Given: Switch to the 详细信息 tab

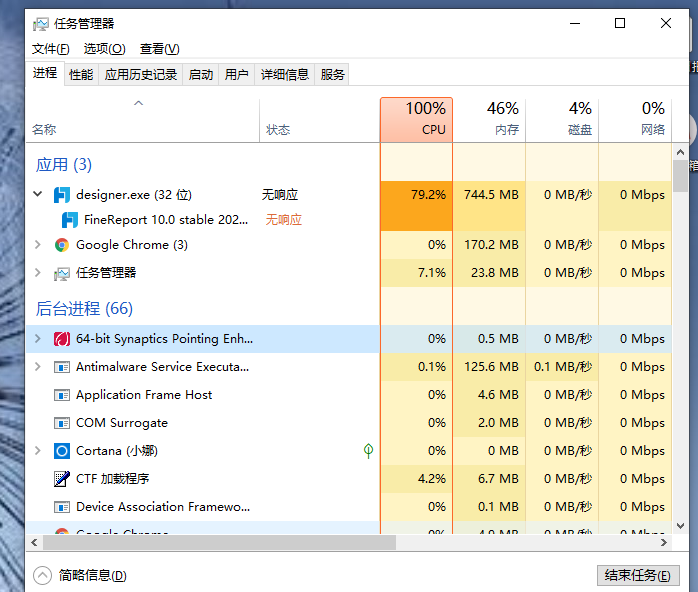Looking at the screenshot, I should click(x=284, y=74).
